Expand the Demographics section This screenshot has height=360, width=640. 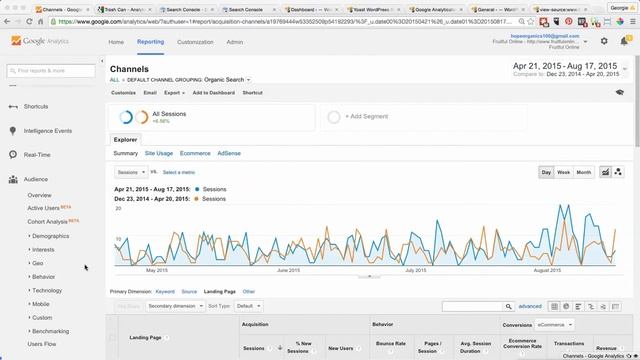point(51,236)
